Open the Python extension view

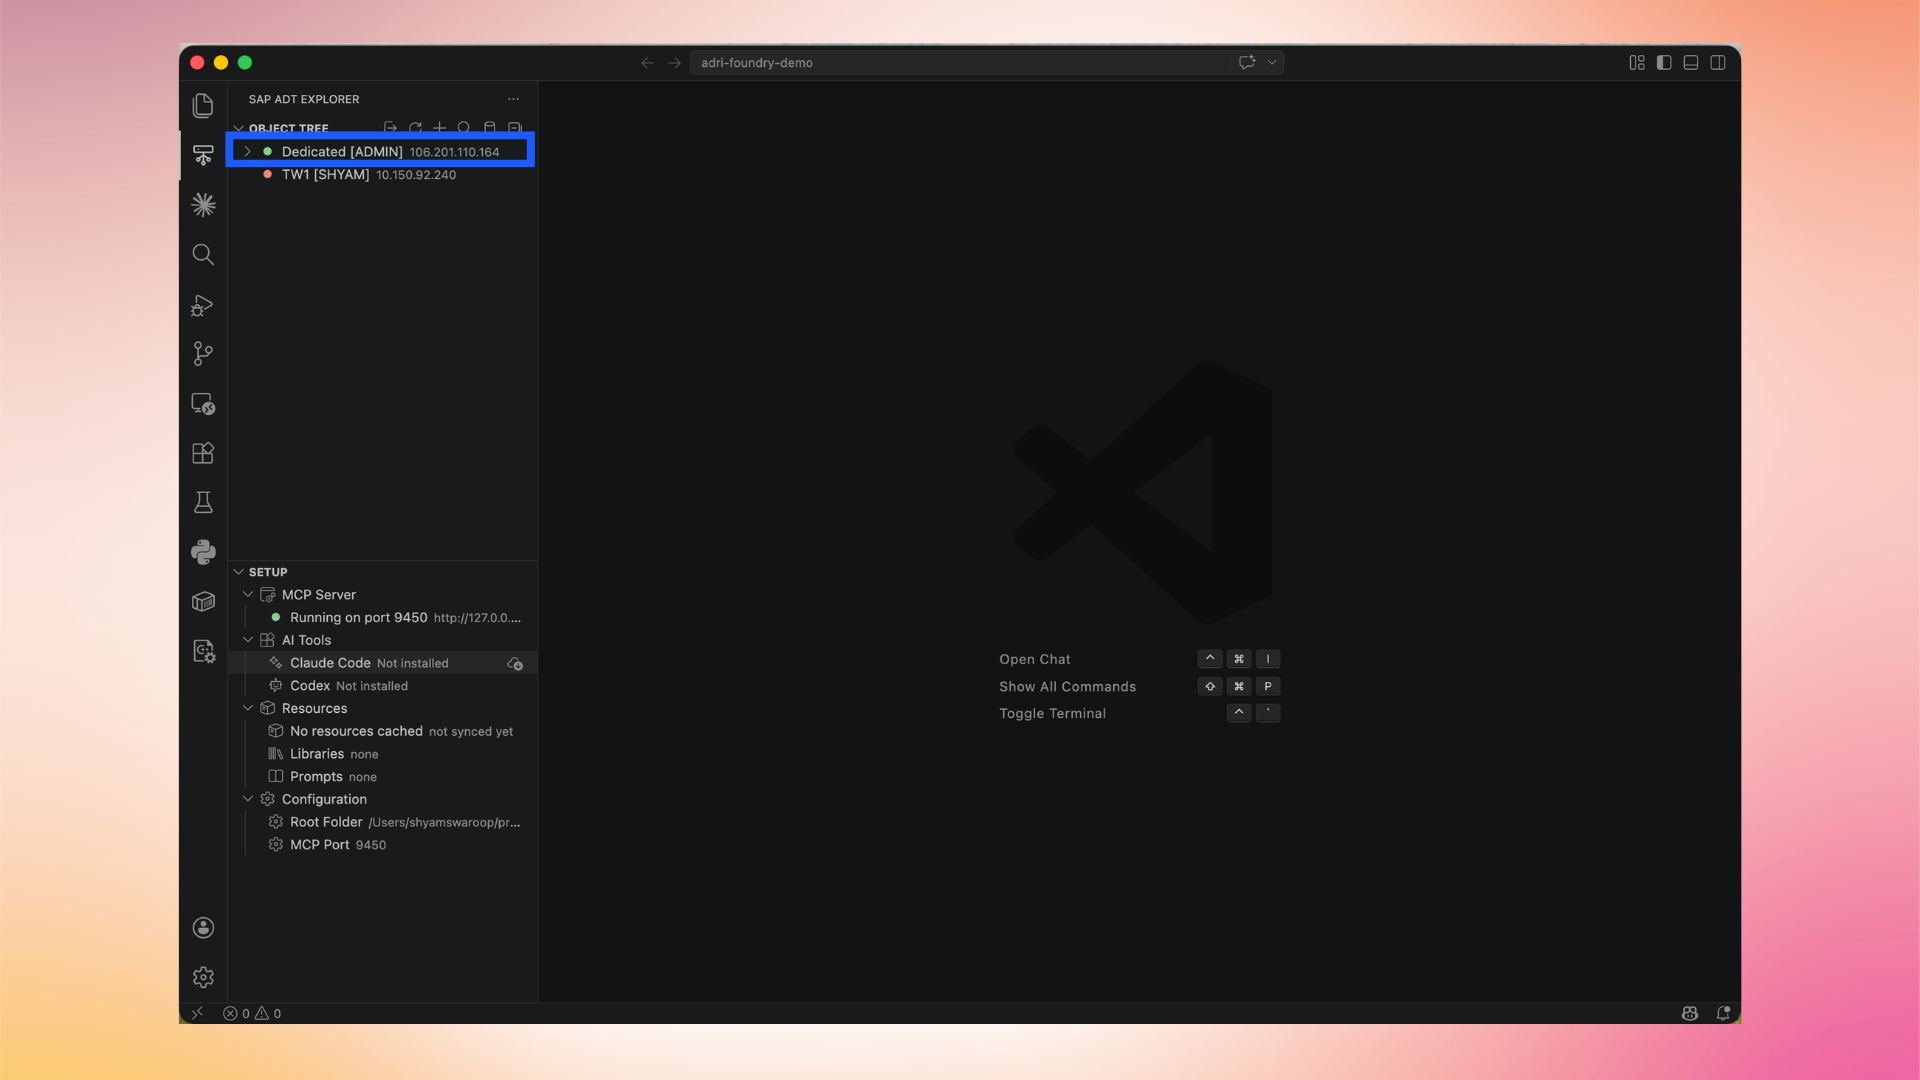[x=203, y=552]
